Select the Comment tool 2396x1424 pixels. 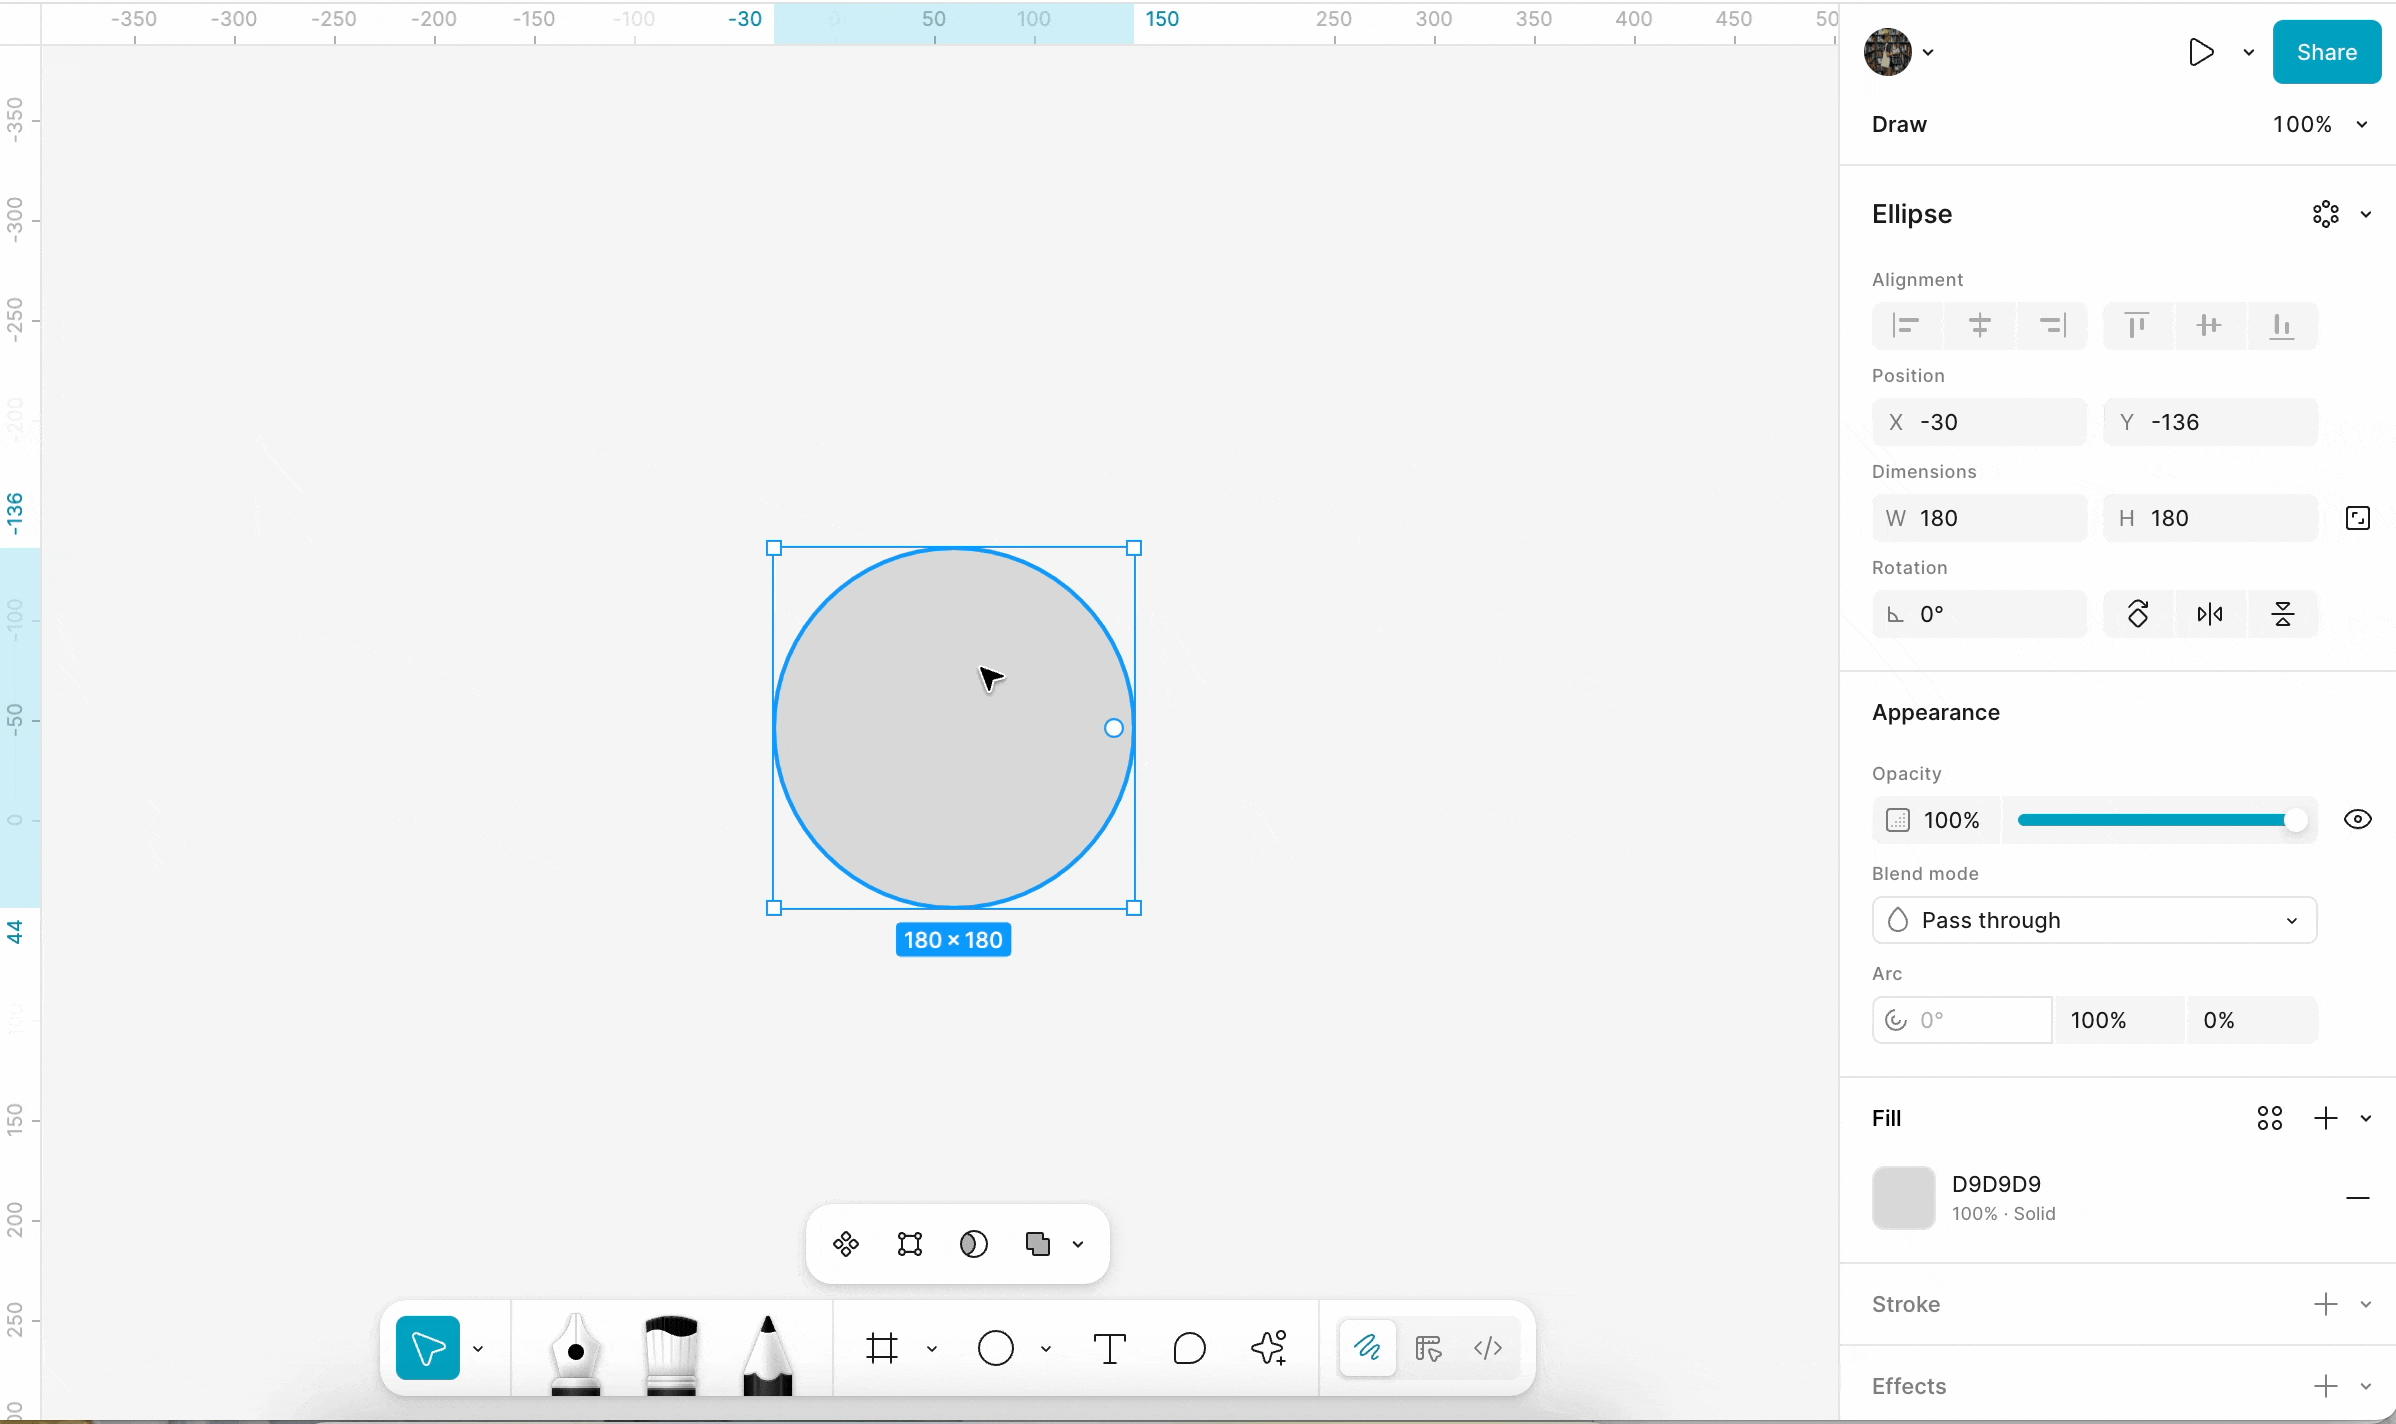1189,1348
